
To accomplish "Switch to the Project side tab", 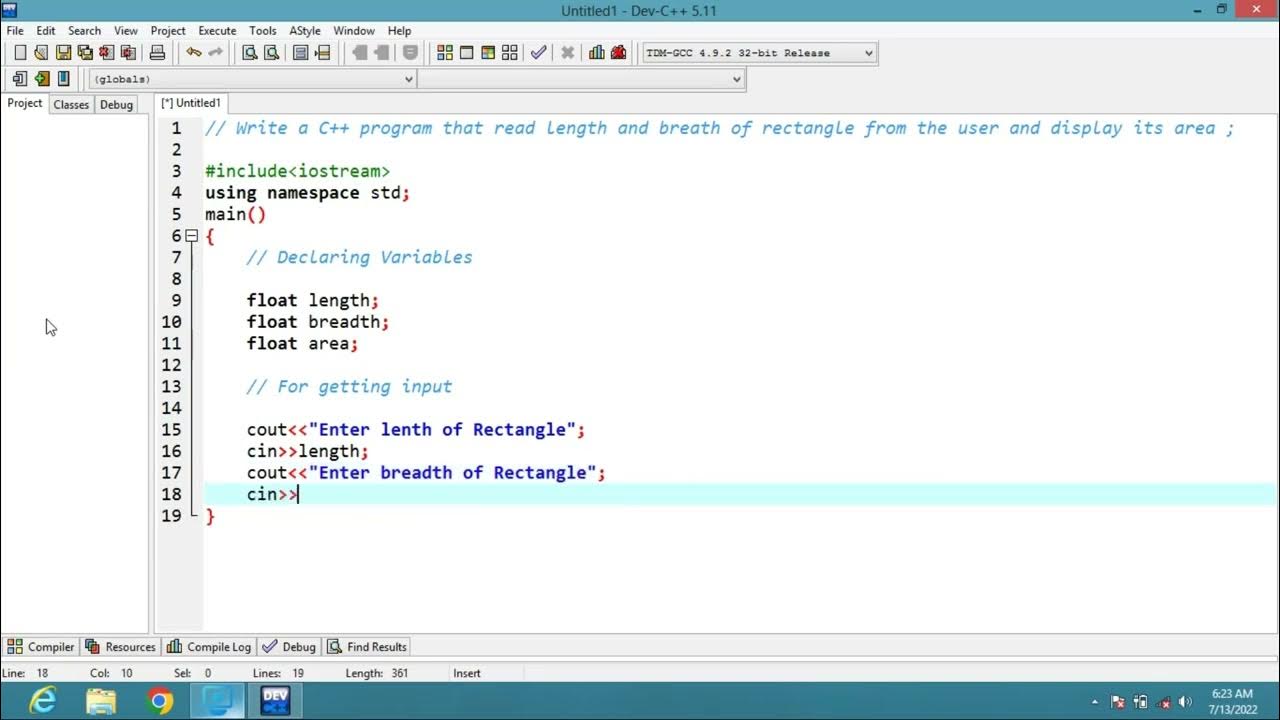I will [x=25, y=103].
